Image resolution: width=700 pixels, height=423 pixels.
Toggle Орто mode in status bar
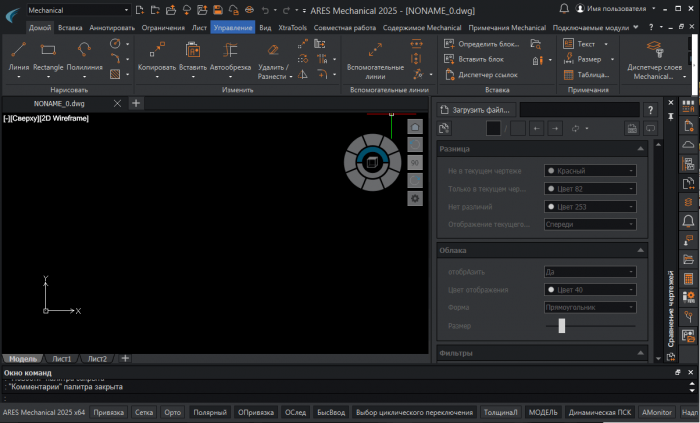pyautogui.click(x=172, y=412)
